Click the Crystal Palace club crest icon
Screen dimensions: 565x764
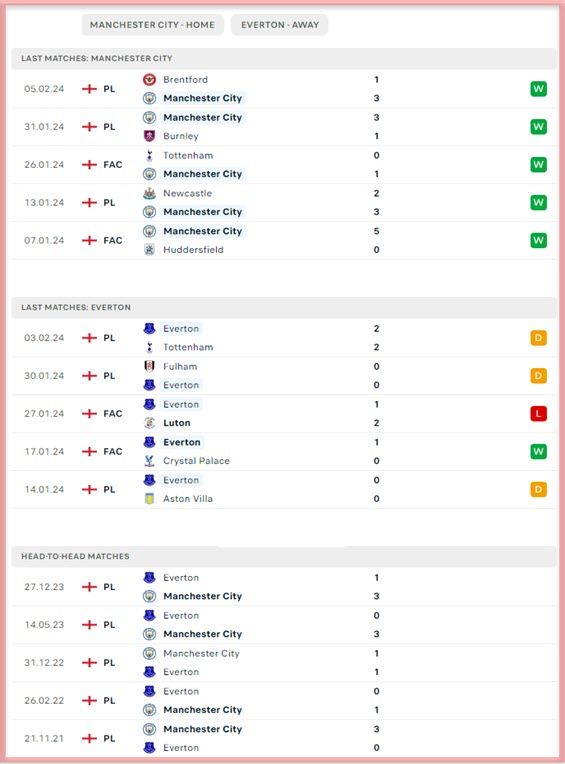150,461
